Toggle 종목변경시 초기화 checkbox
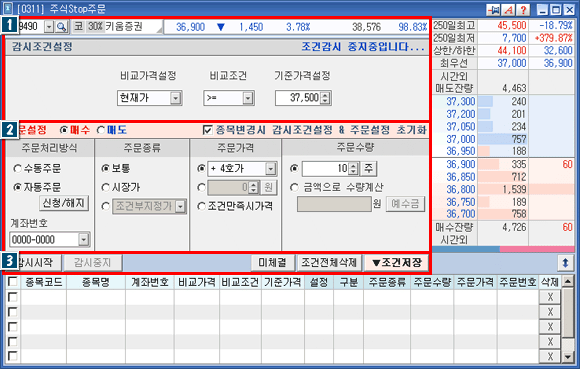The height and width of the screenshot is (369, 580). click(x=208, y=130)
